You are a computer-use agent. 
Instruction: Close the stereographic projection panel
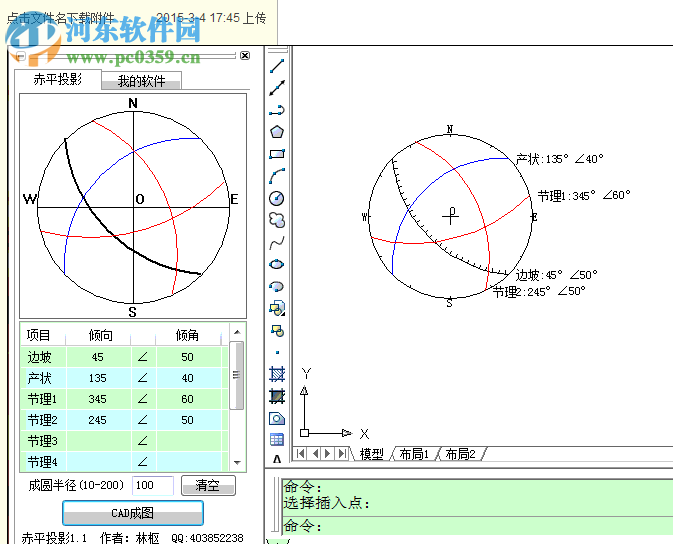click(245, 55)
